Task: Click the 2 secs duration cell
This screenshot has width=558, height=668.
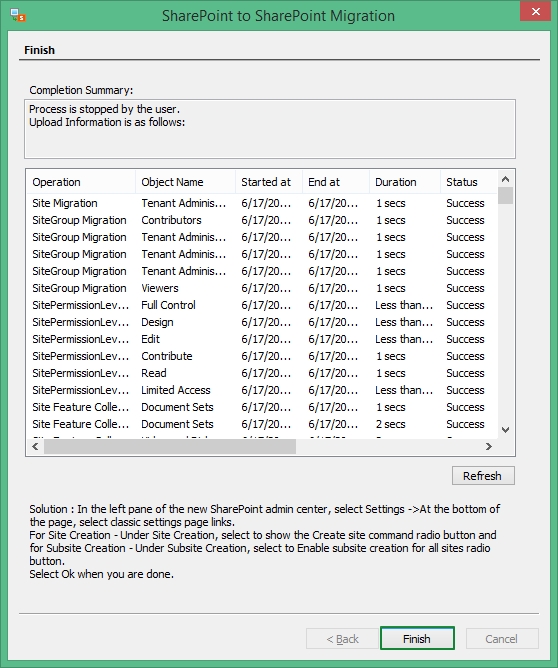Action: pyautogui.click(x=391, y=425)
